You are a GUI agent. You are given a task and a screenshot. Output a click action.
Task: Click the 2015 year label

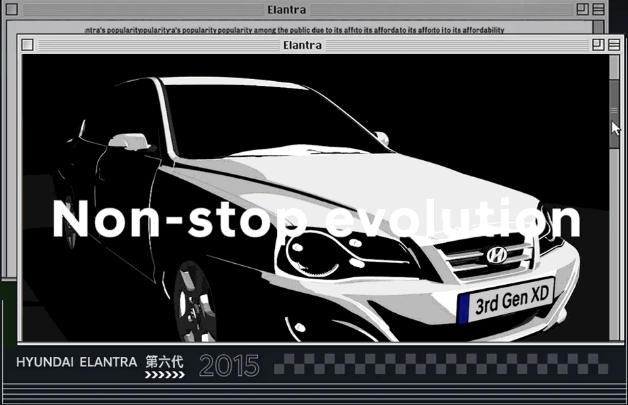pos(229,366)
